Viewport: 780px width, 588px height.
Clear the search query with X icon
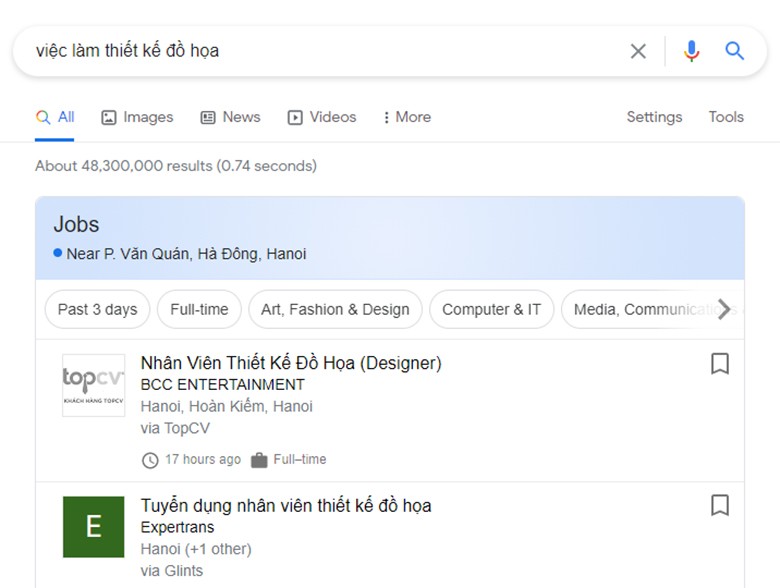pos(638,51)
